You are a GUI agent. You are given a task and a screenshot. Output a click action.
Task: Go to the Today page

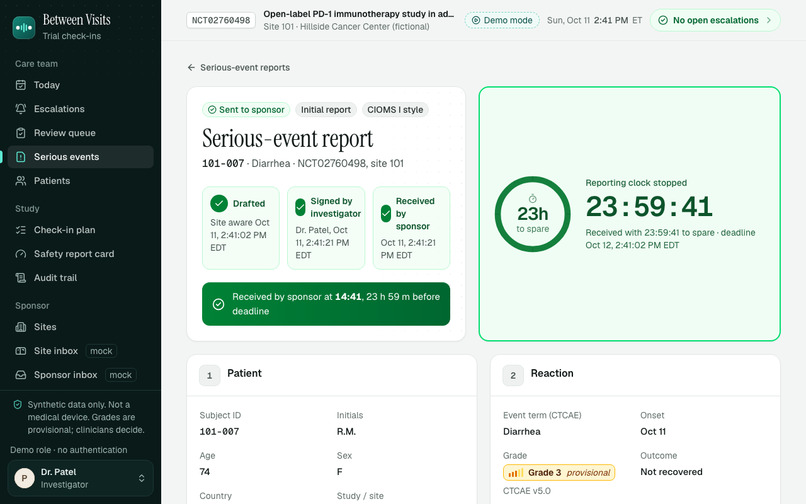point(80,85)
